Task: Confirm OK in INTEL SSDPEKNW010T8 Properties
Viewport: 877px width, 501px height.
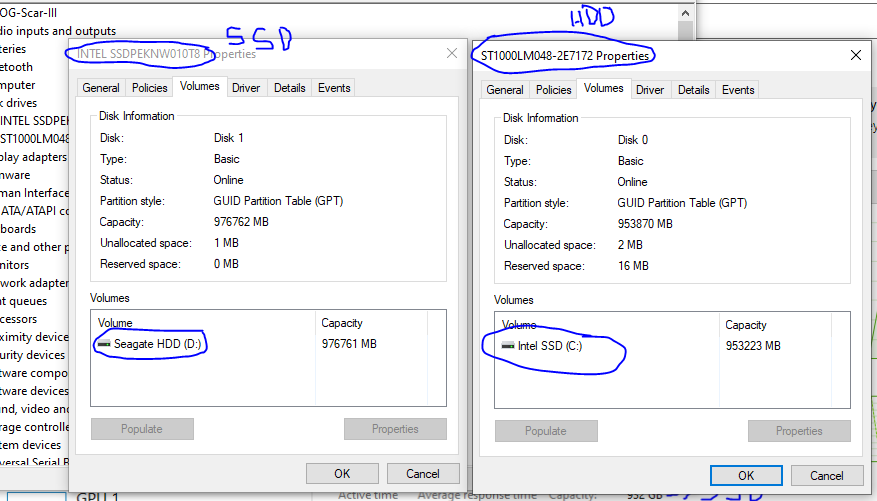Action: coord(342,474)
